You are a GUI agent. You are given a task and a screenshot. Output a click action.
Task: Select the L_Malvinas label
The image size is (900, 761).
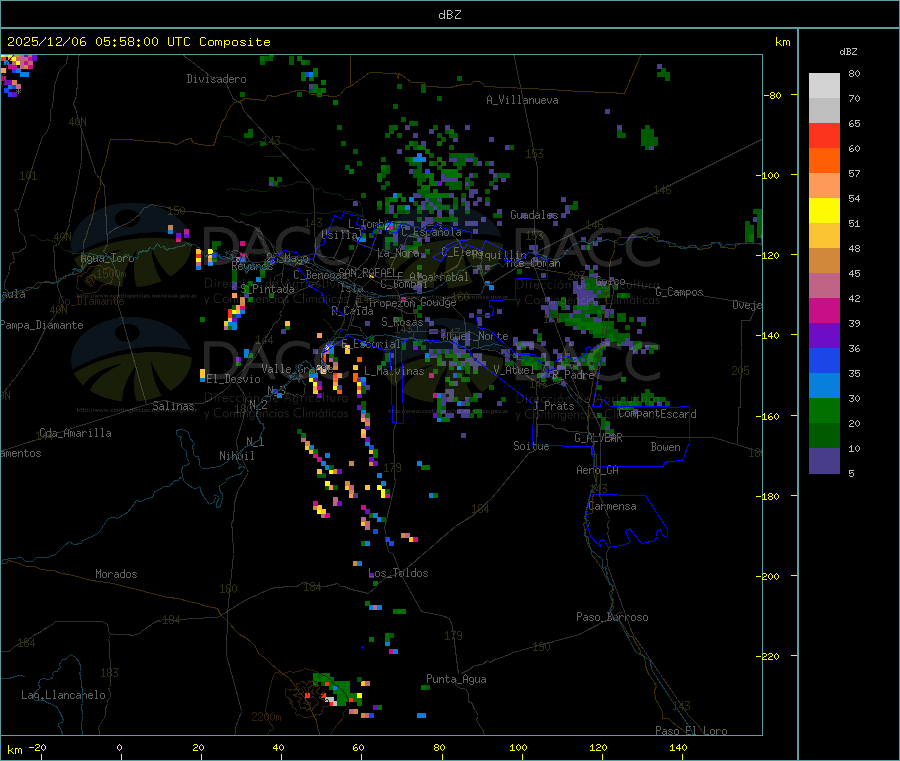394,372
